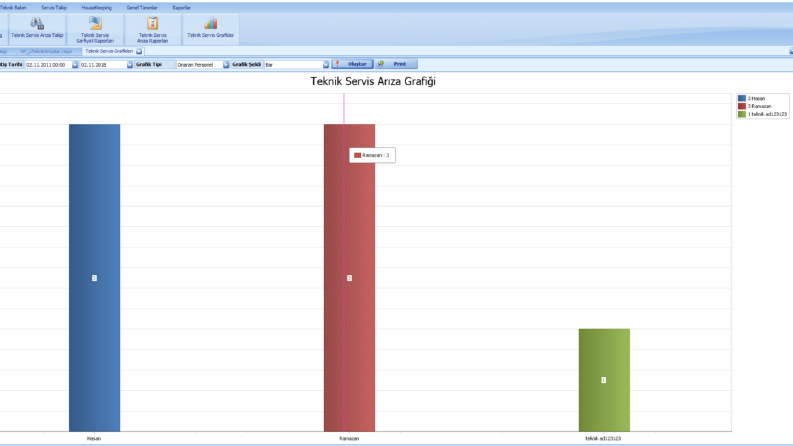The height and width of the screenshot is (446, 793).
Task: Click the blue Hasan bar
Action: (95, 278)
